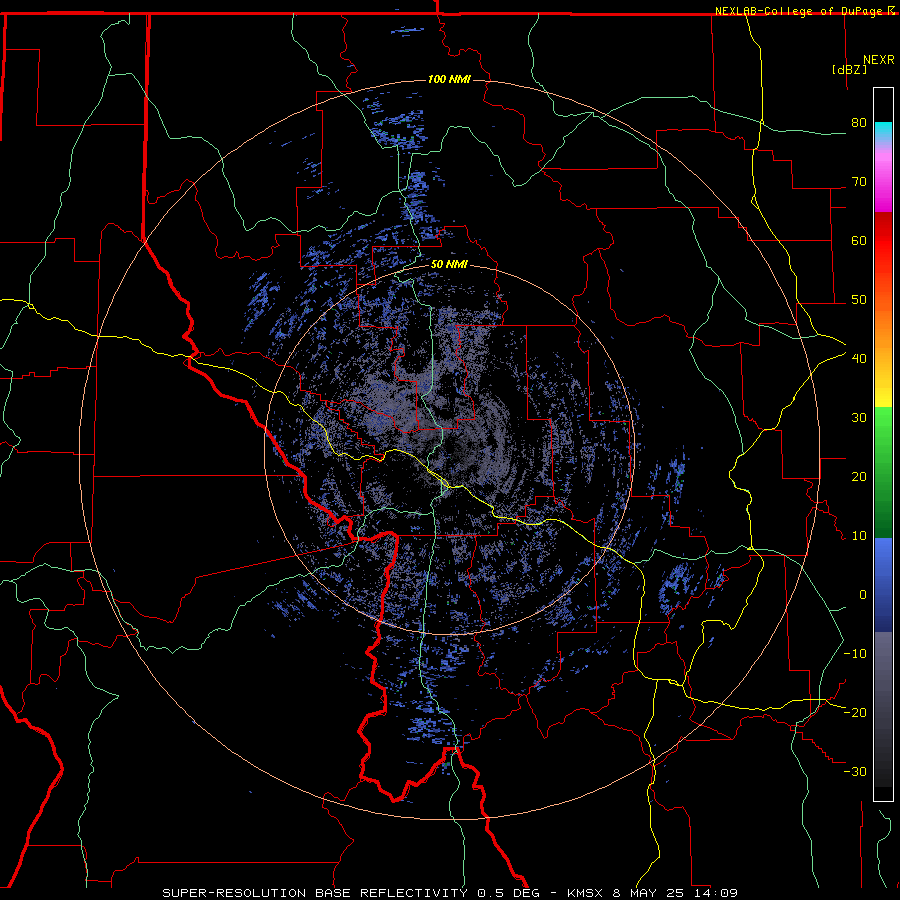The width and height of the screenshot is (900, 900).
Task: Click the green segment of the color bar
Action: 883,472
